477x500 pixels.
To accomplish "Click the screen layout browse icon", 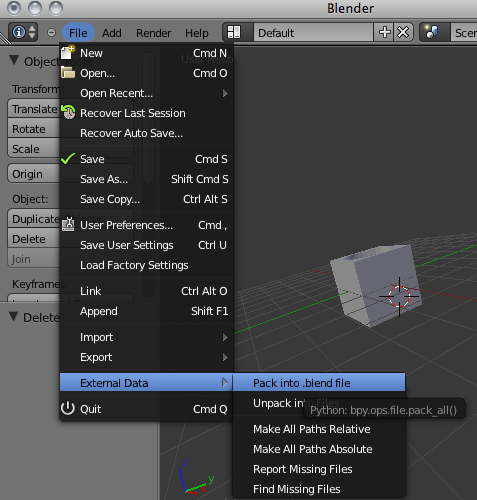I will [234, 33].
